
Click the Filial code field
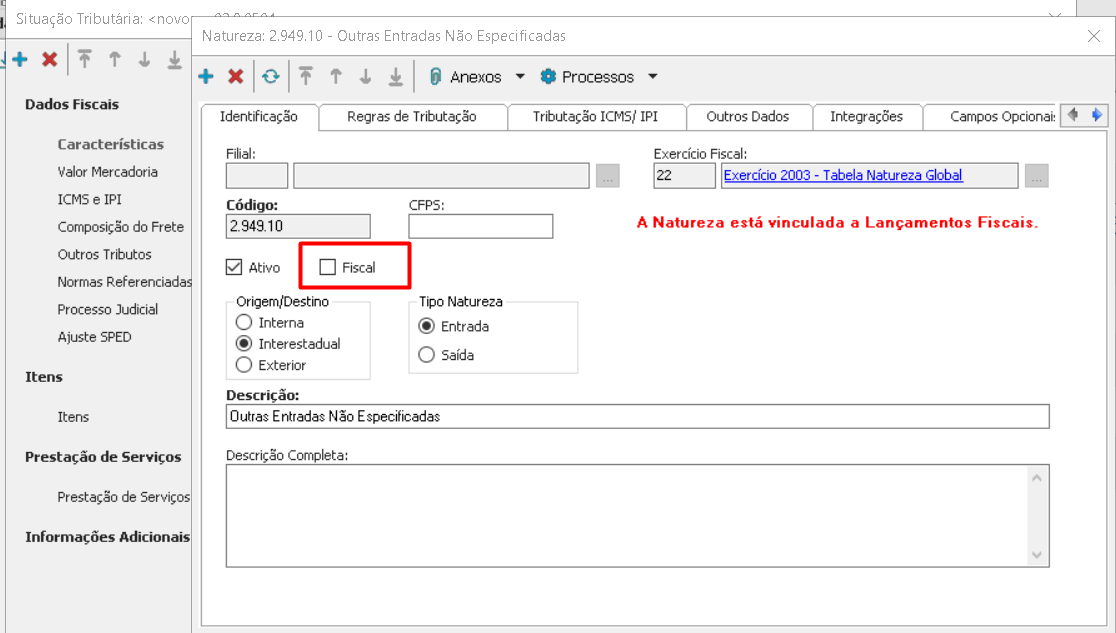tap(257, 175)
